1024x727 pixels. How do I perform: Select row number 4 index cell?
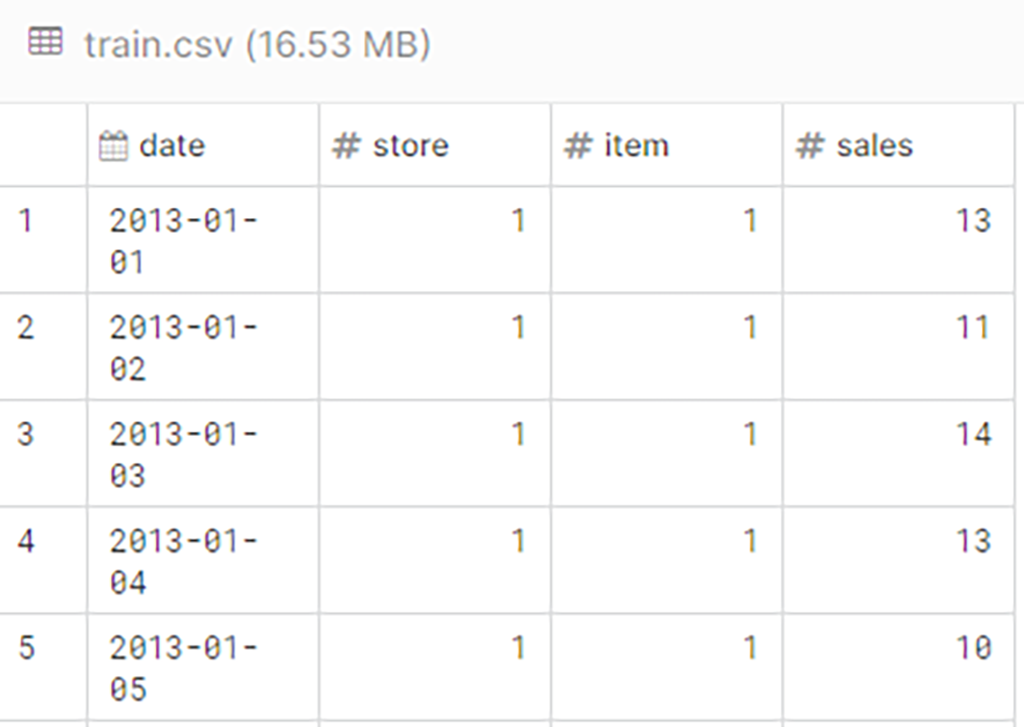26,541
